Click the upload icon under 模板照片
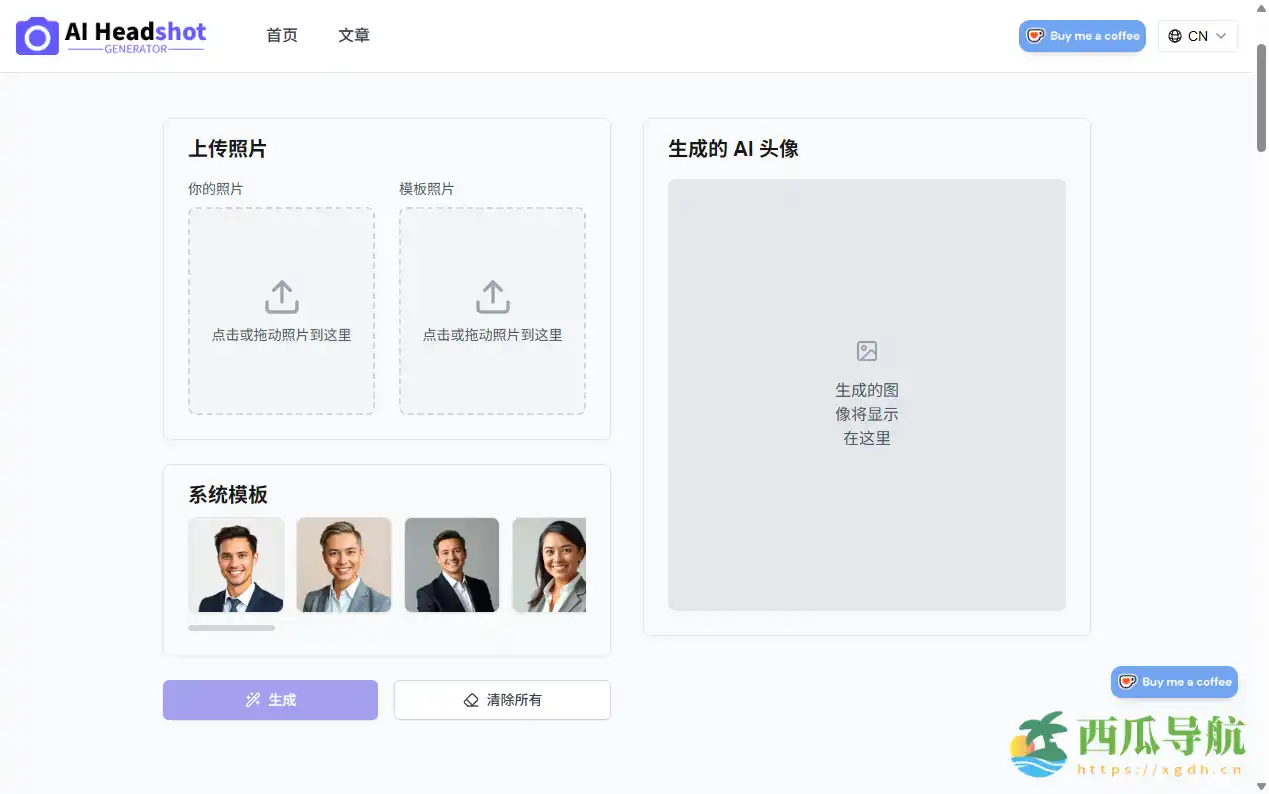Screen dimensions: 1269x794 point(491,295)
